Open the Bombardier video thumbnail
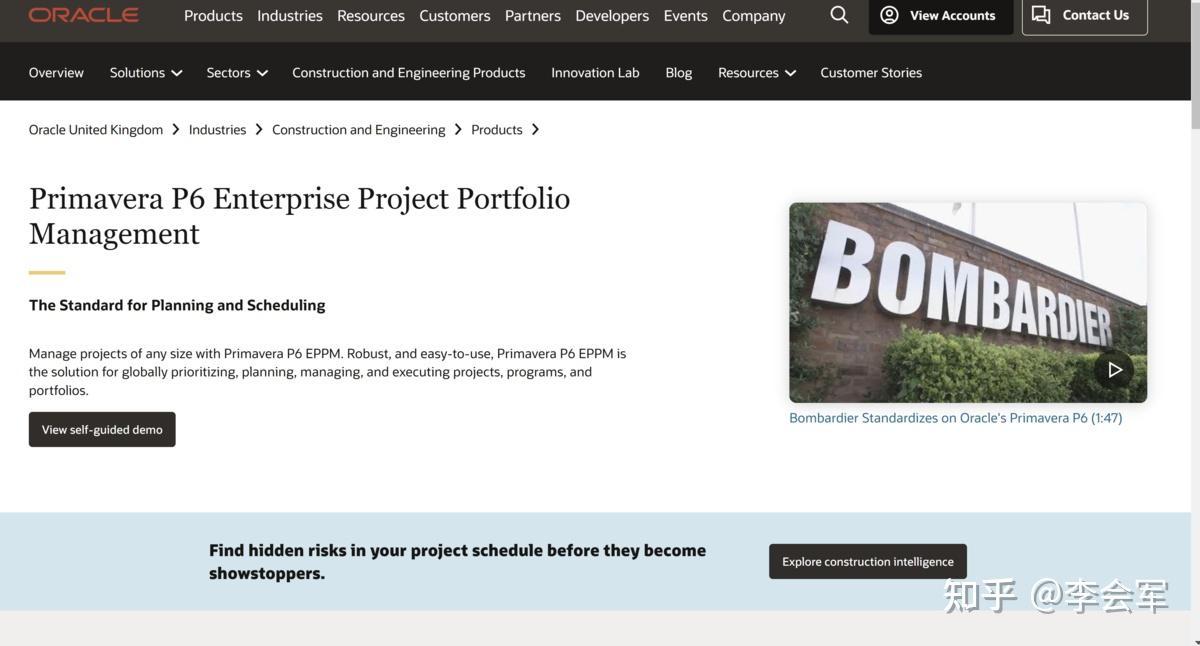Screen dimensions: 1200x646 coord(968,302)
